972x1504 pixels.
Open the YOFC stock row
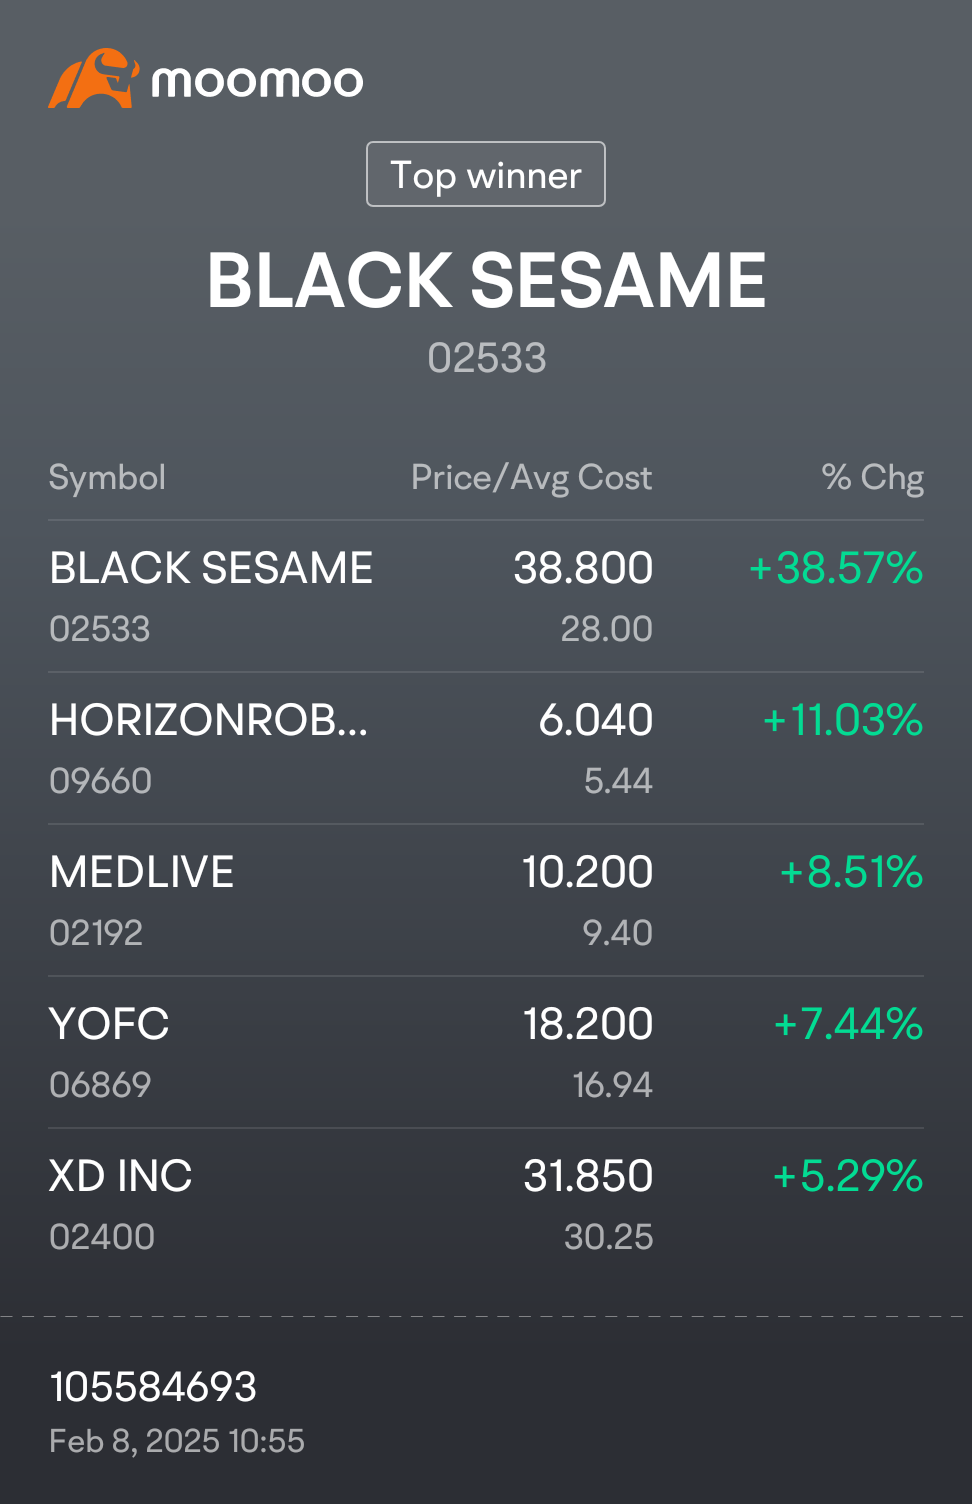pyautogui.click(x=486, y=1053)
